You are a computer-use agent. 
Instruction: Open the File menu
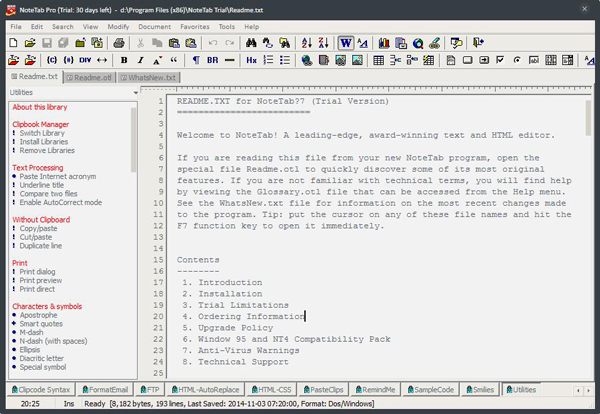point(16,27)
